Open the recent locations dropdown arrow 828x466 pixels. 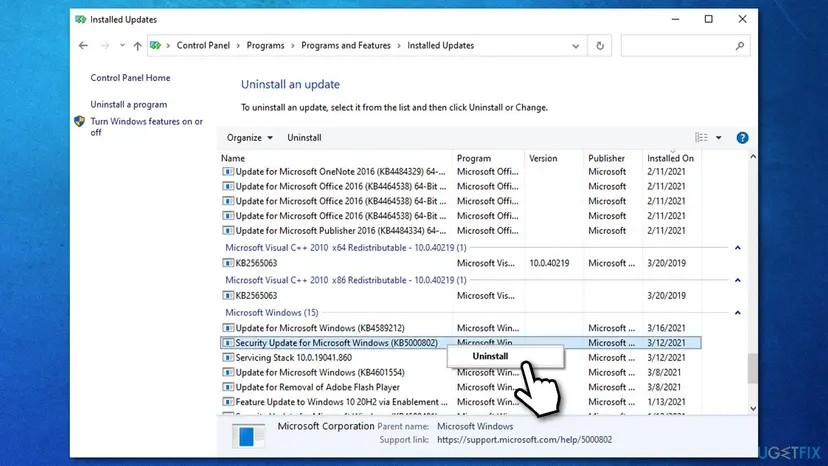122,45
